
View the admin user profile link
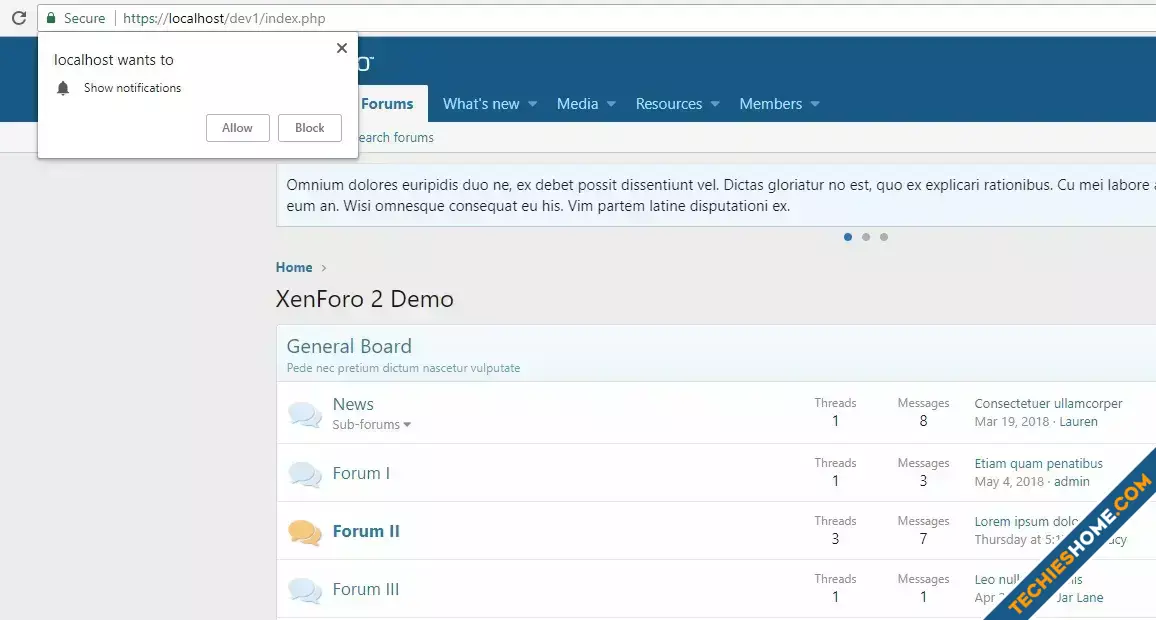click(x=1072, y=481)
